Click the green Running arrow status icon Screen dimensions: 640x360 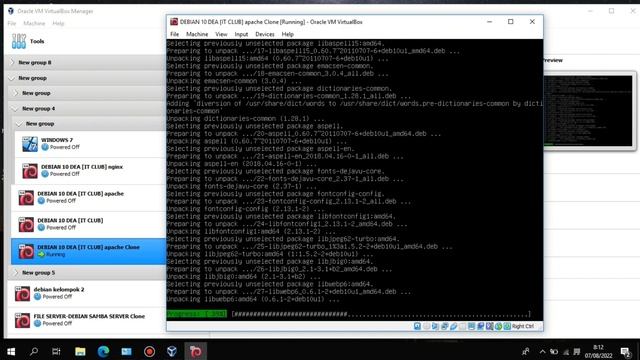pyautogui.click(x=41, y=254)
